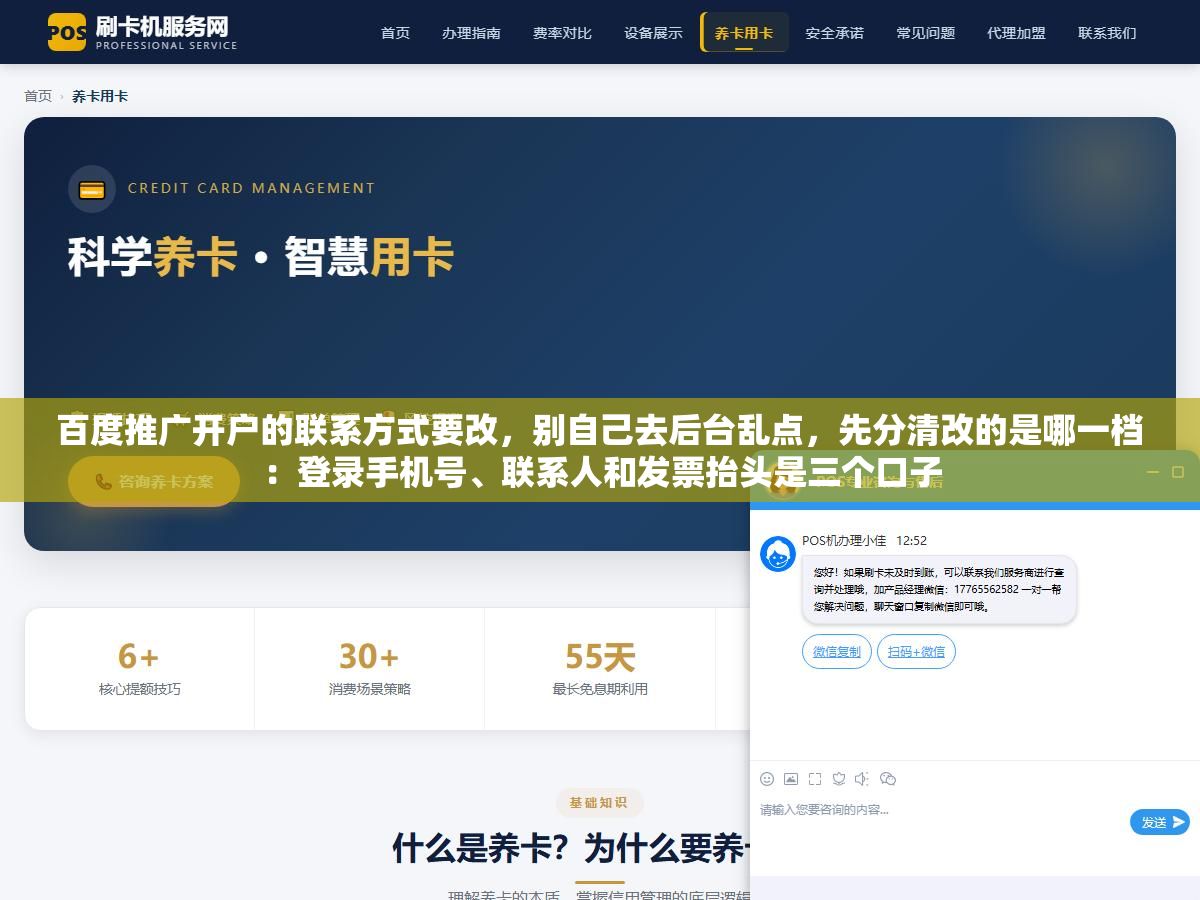Image resolution: width=1200 pixels, height=900 pixels.
Task: Click the 扫码+微信 button in chat
Action: (916, 652)
